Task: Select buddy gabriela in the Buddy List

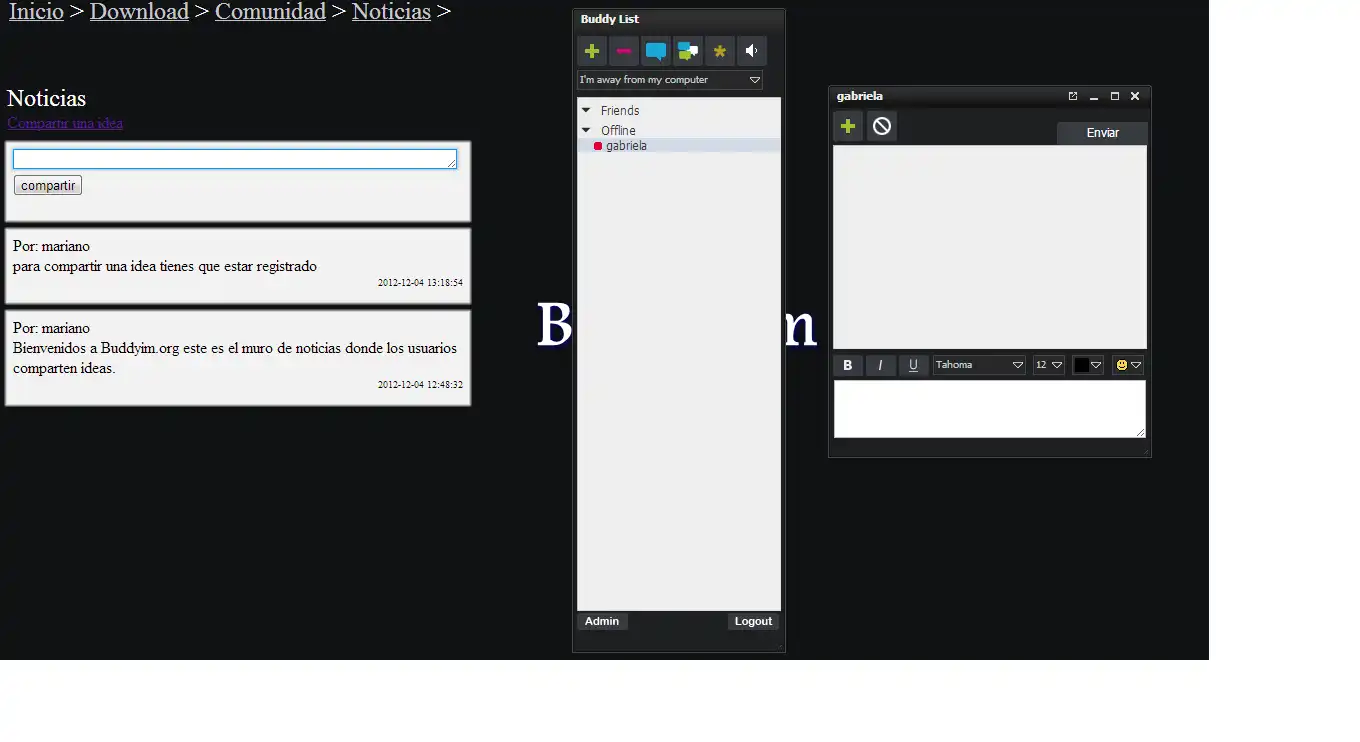Action: click(679, 146)
